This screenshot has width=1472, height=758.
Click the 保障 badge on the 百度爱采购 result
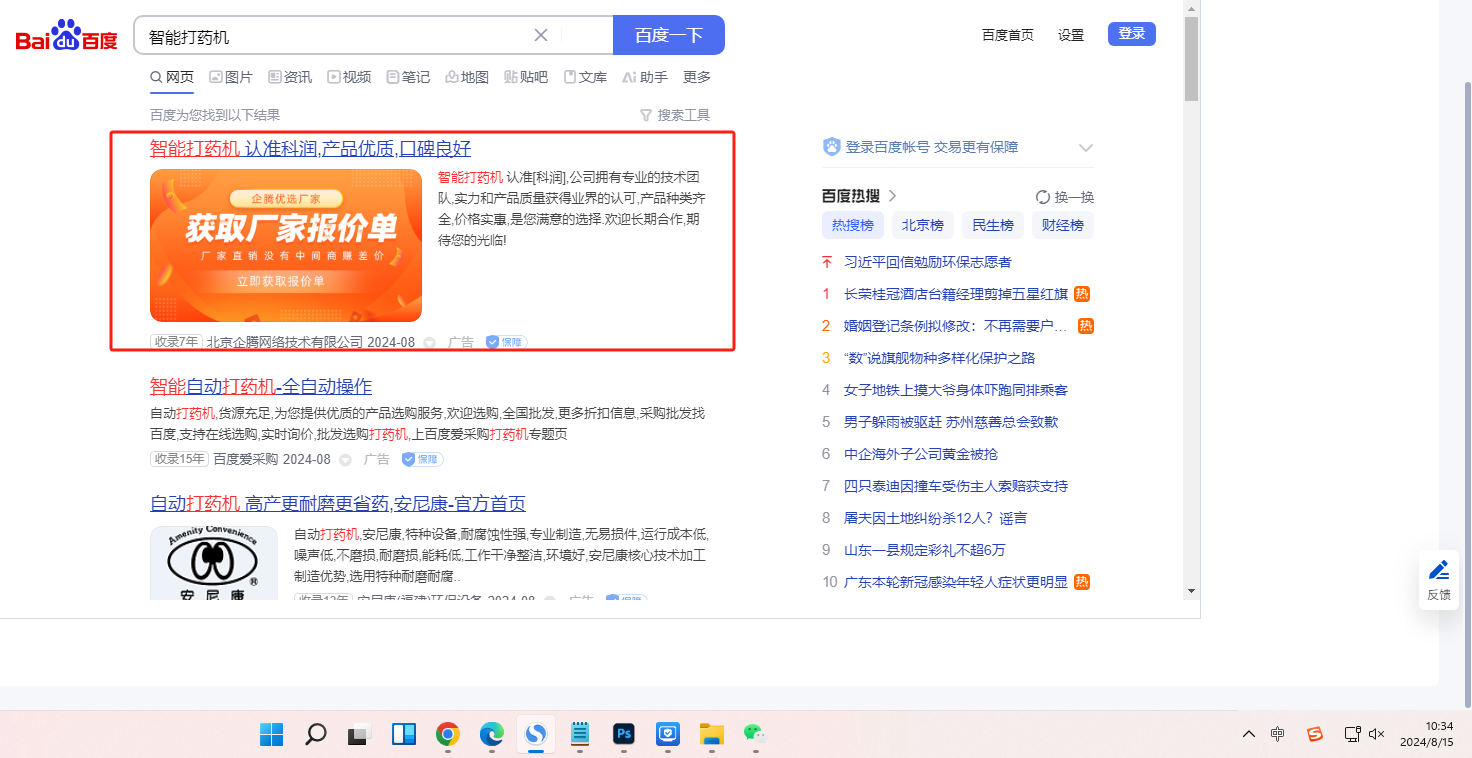tap(422, 459)
